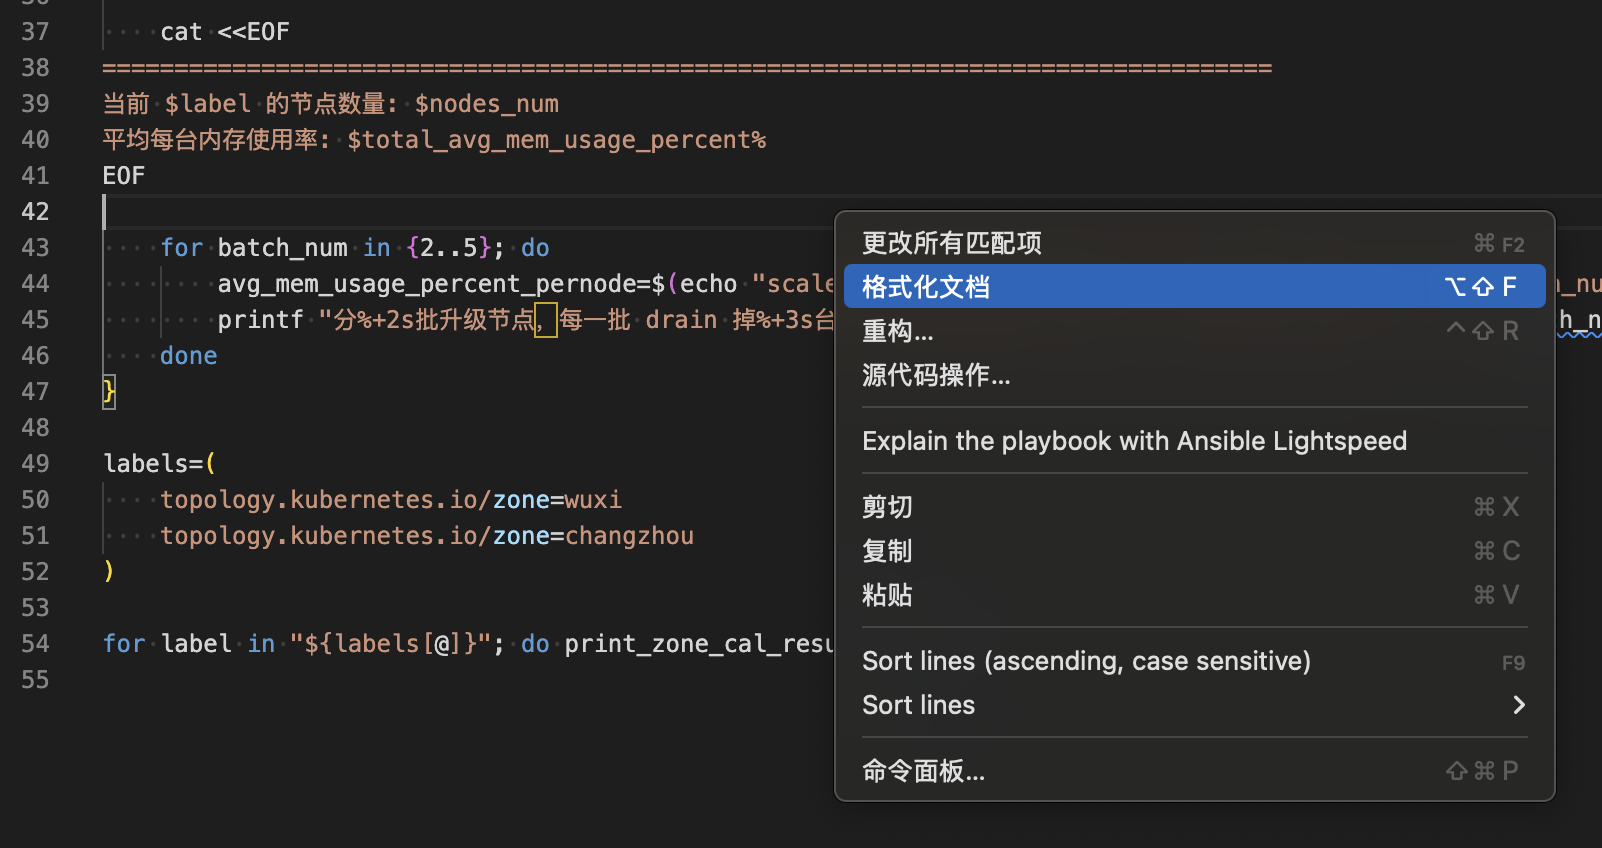Open 命令面板... from context menu
Screen dimensions: 1602x848
click(x=1194, y=771)
